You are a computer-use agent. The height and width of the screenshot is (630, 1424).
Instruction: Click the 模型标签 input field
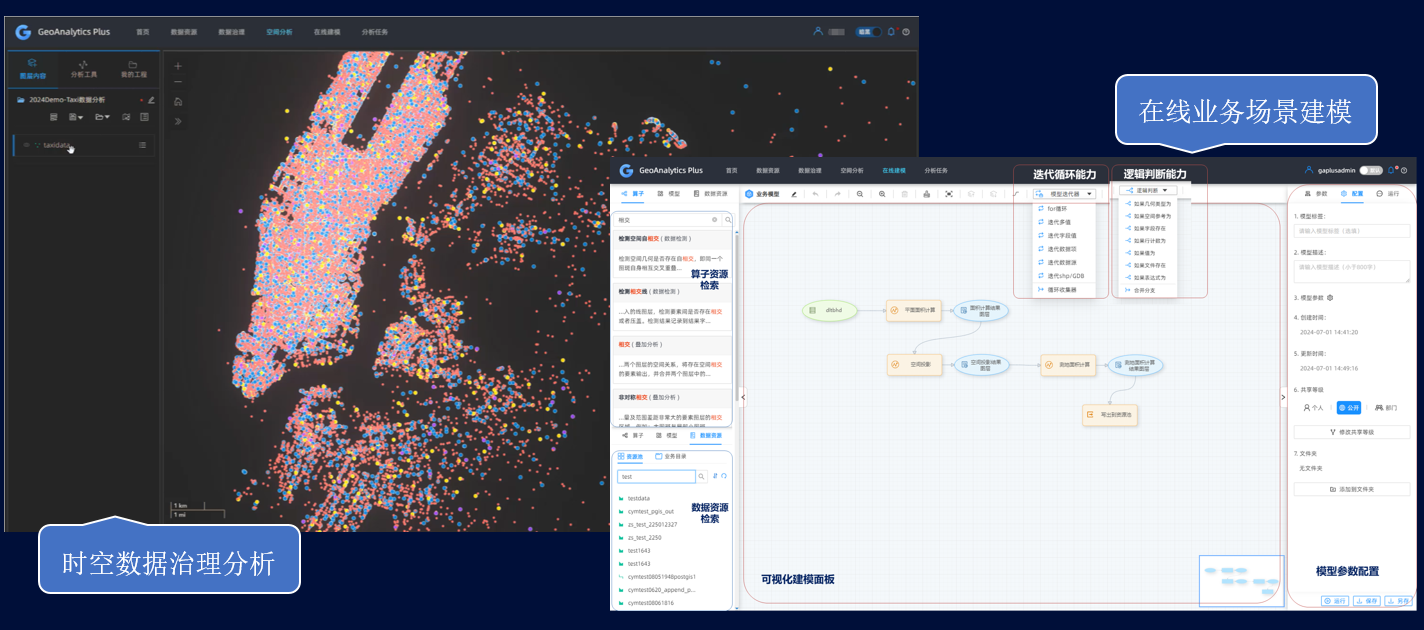point(1352,231)
